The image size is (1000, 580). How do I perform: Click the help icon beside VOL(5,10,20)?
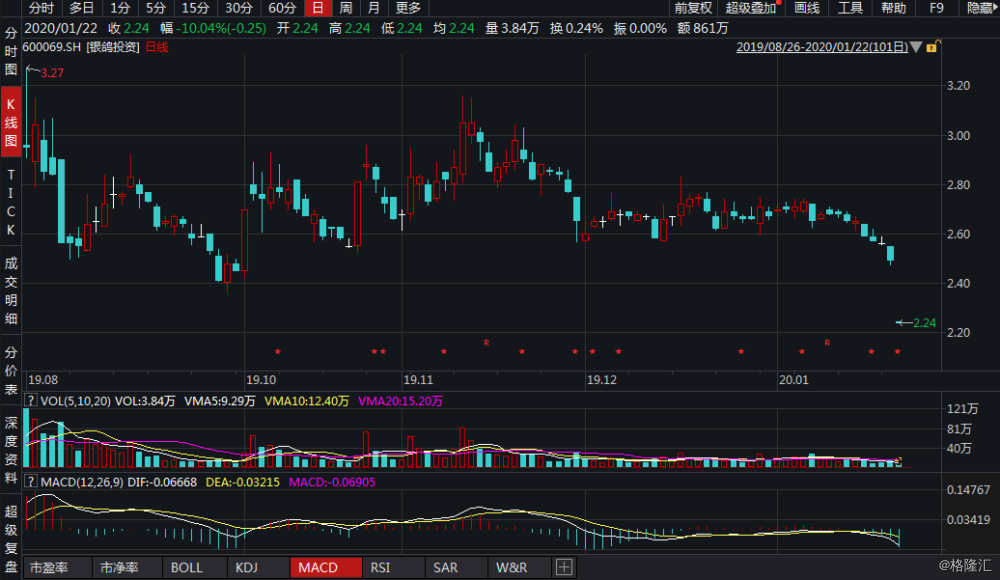(32, 400)
